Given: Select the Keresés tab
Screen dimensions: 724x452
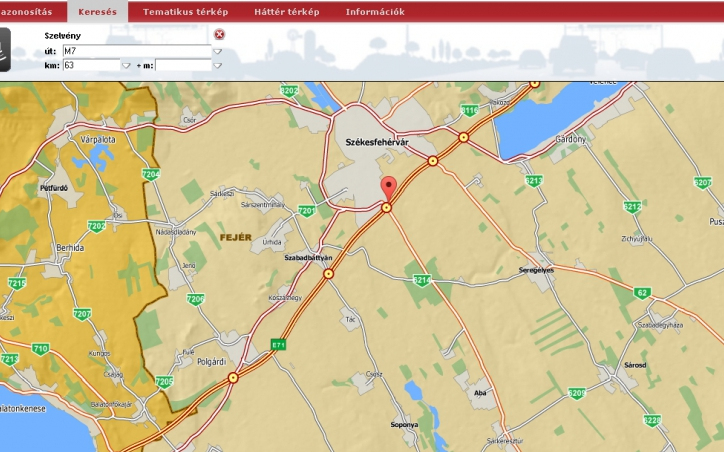Looking at the screenshot, I should coord(97,12).
